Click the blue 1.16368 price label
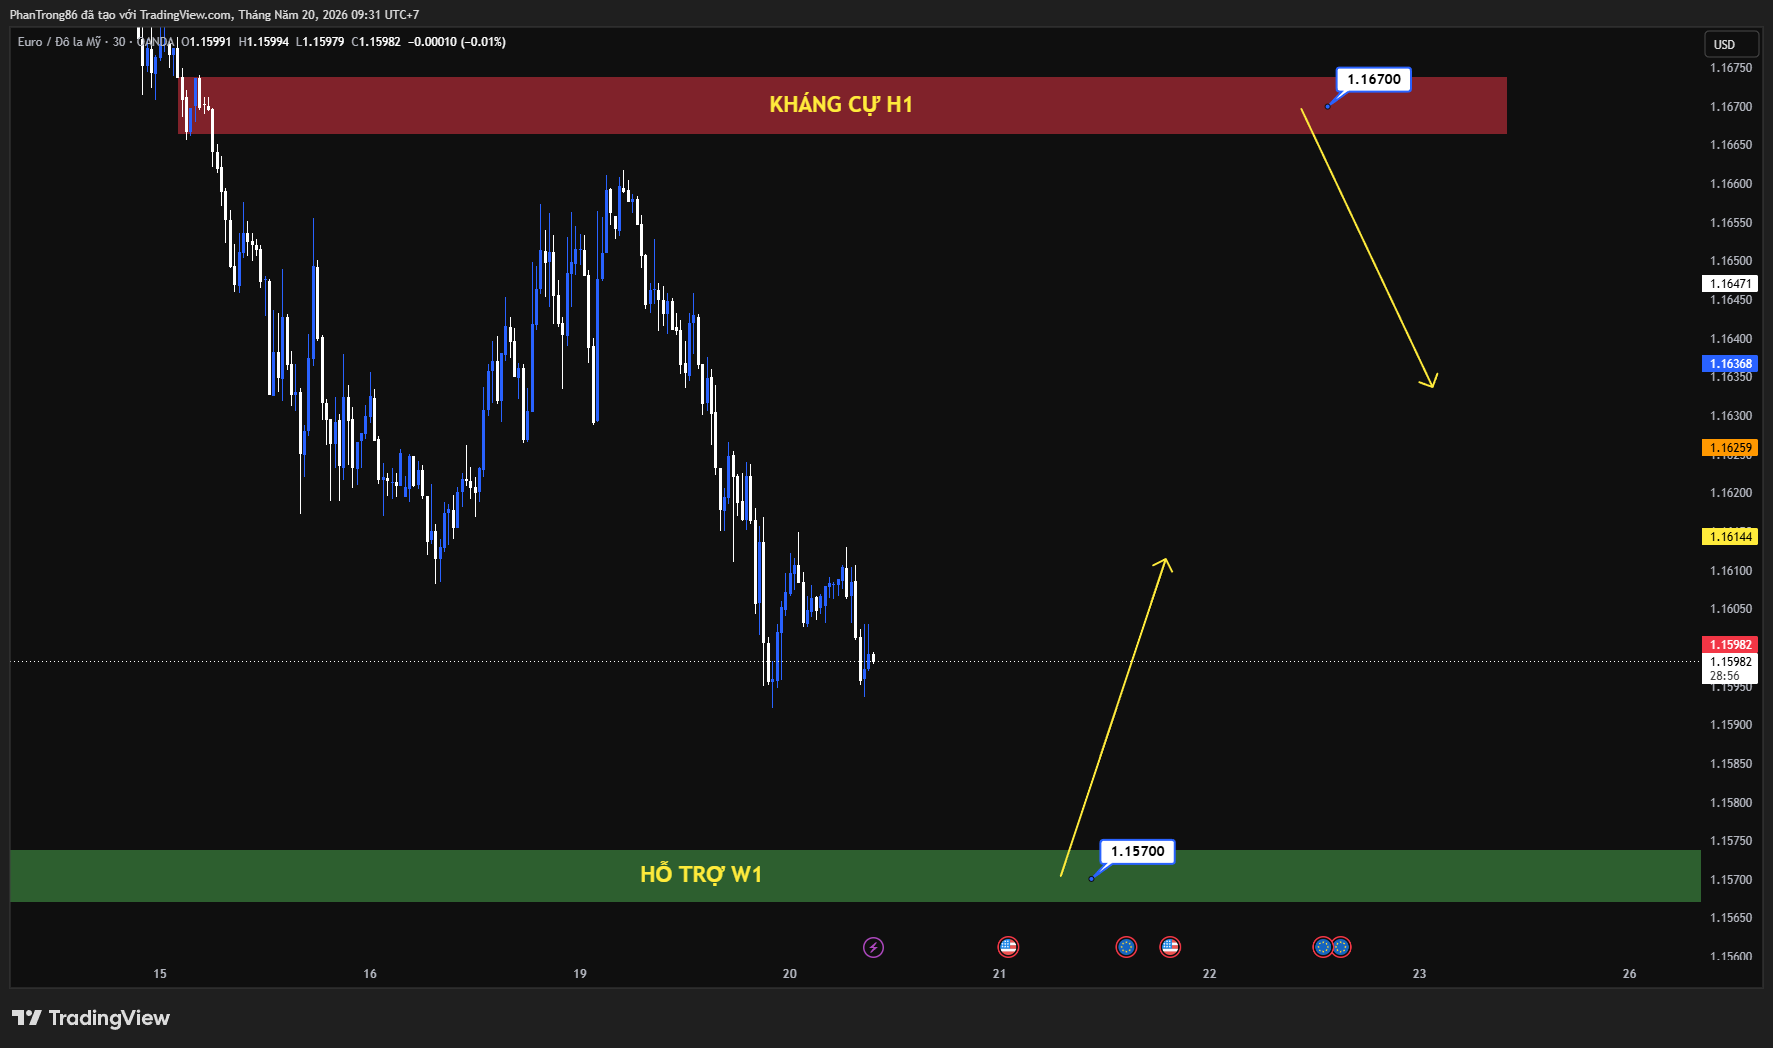 coord(1730,364)
